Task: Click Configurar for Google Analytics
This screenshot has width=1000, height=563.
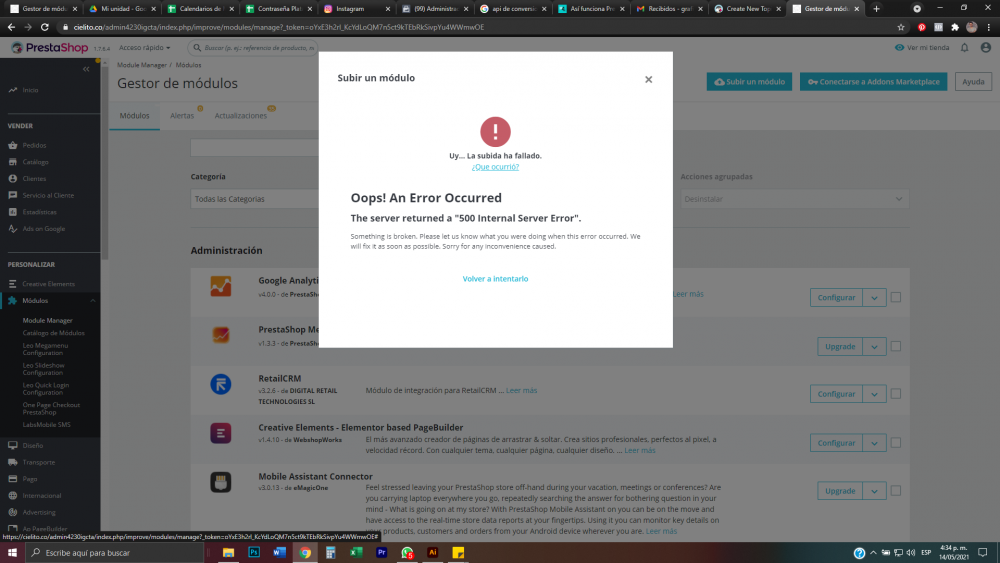Action: pyautogui.click(x=836, y=298)
